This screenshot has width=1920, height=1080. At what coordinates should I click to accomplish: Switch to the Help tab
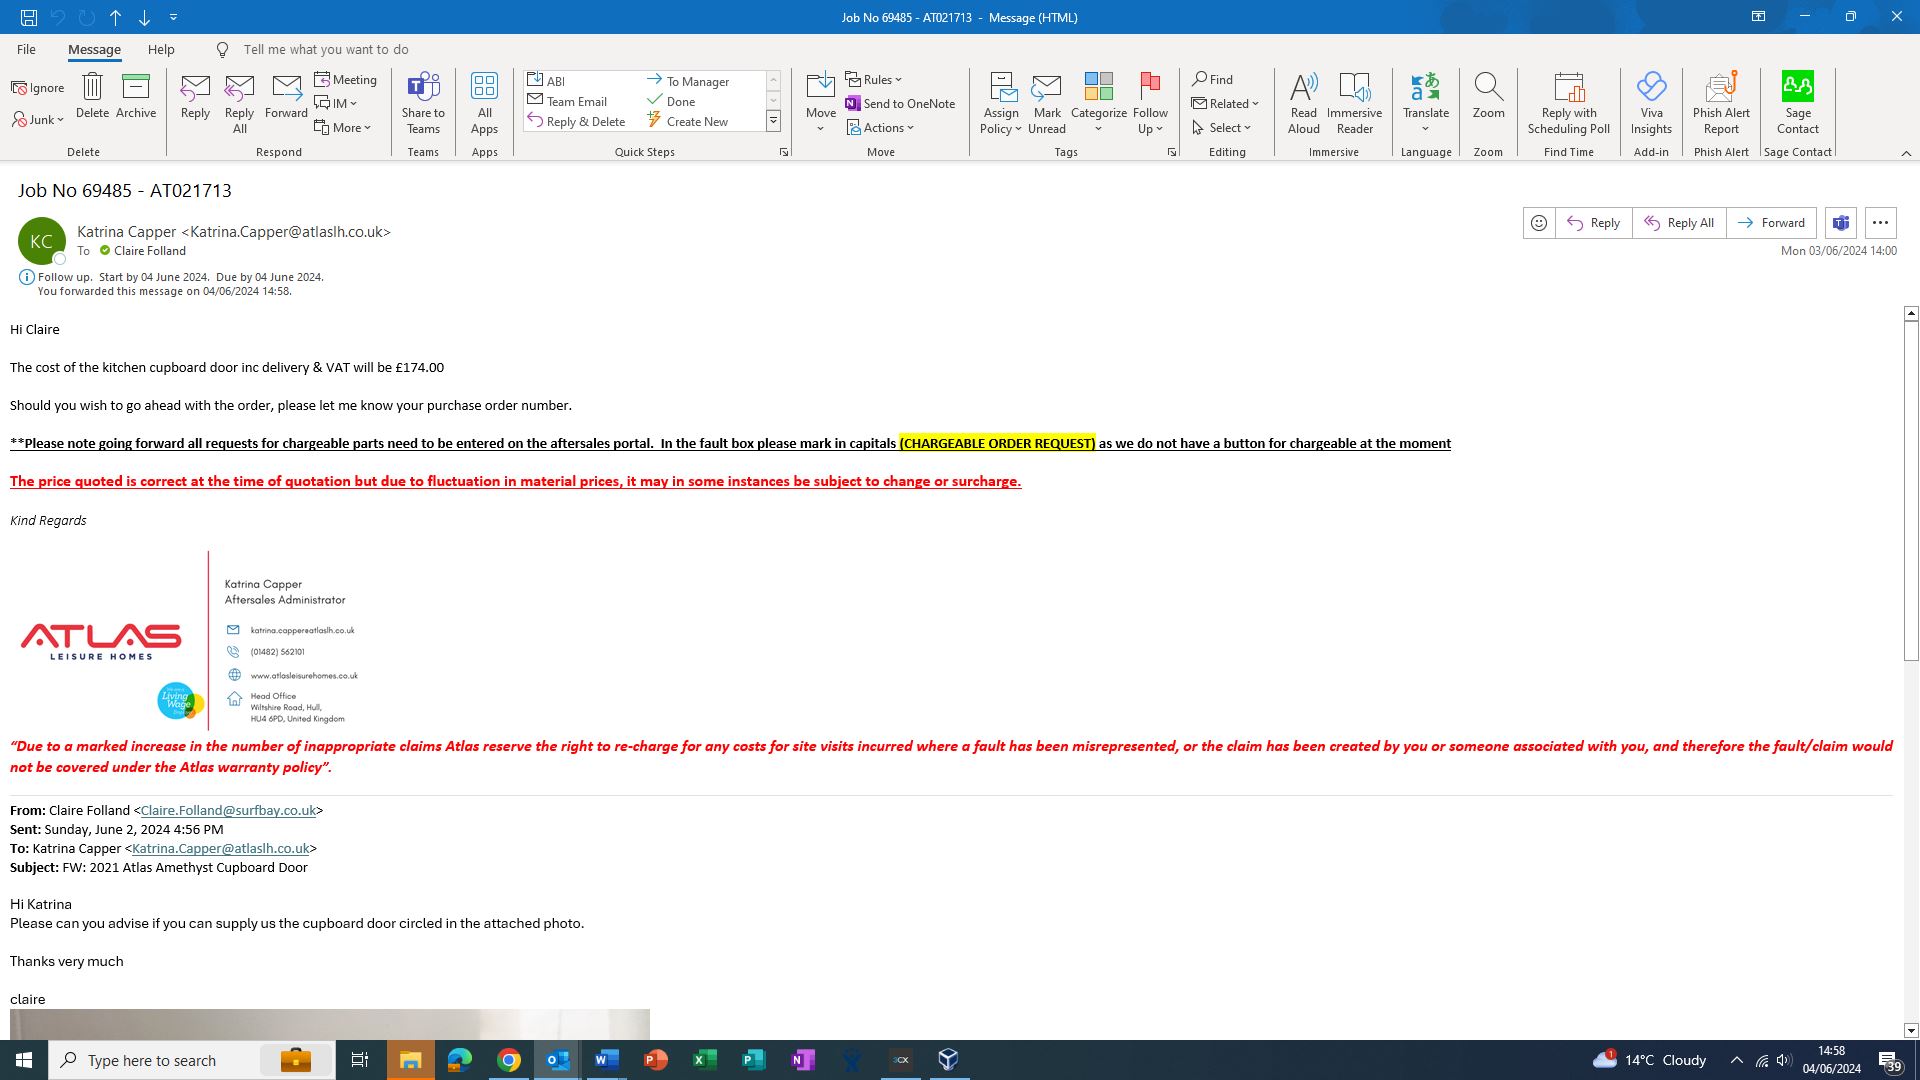pyautogui.click(x=161, y=49)
